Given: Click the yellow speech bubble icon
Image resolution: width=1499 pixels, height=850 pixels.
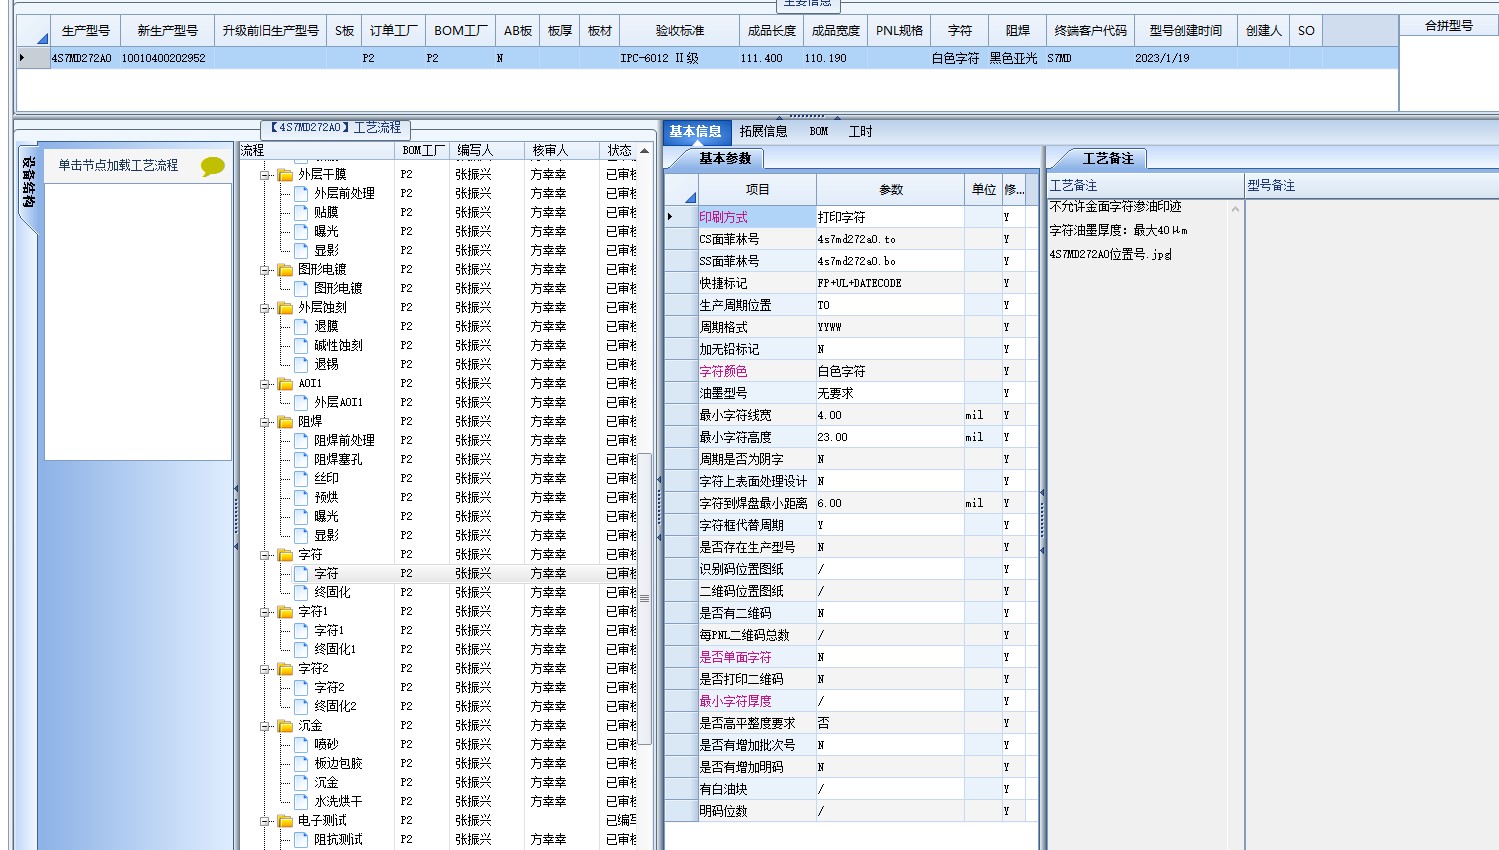Looking at the screenshot, I should 213,166.
